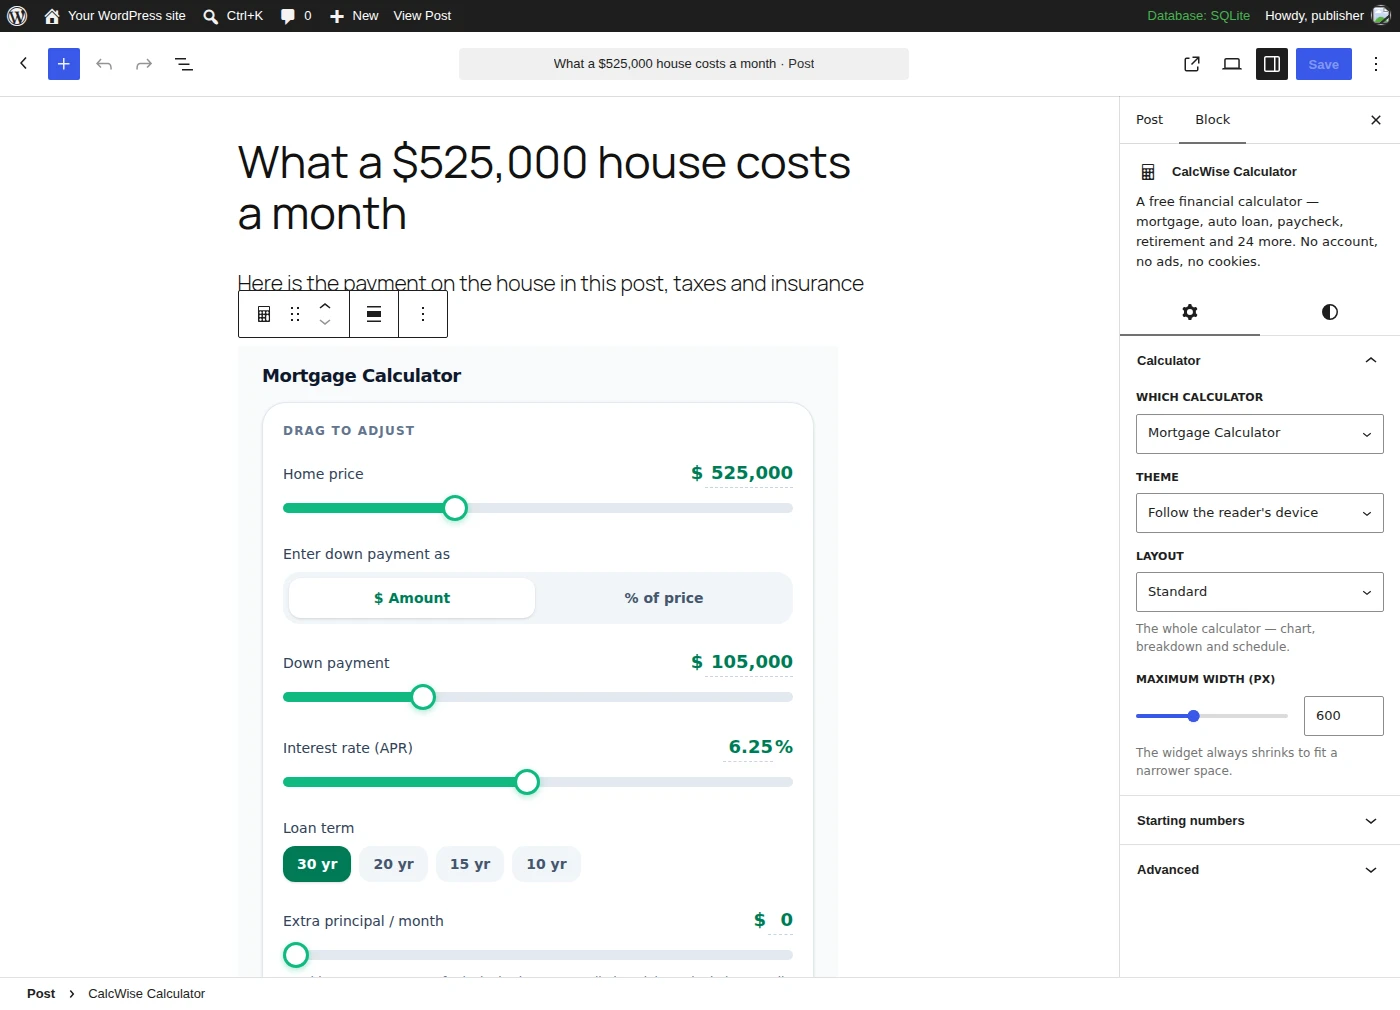Switch to the Post tab
The width and height of the screenshot is (1400, 1010).
point(1149,120)
